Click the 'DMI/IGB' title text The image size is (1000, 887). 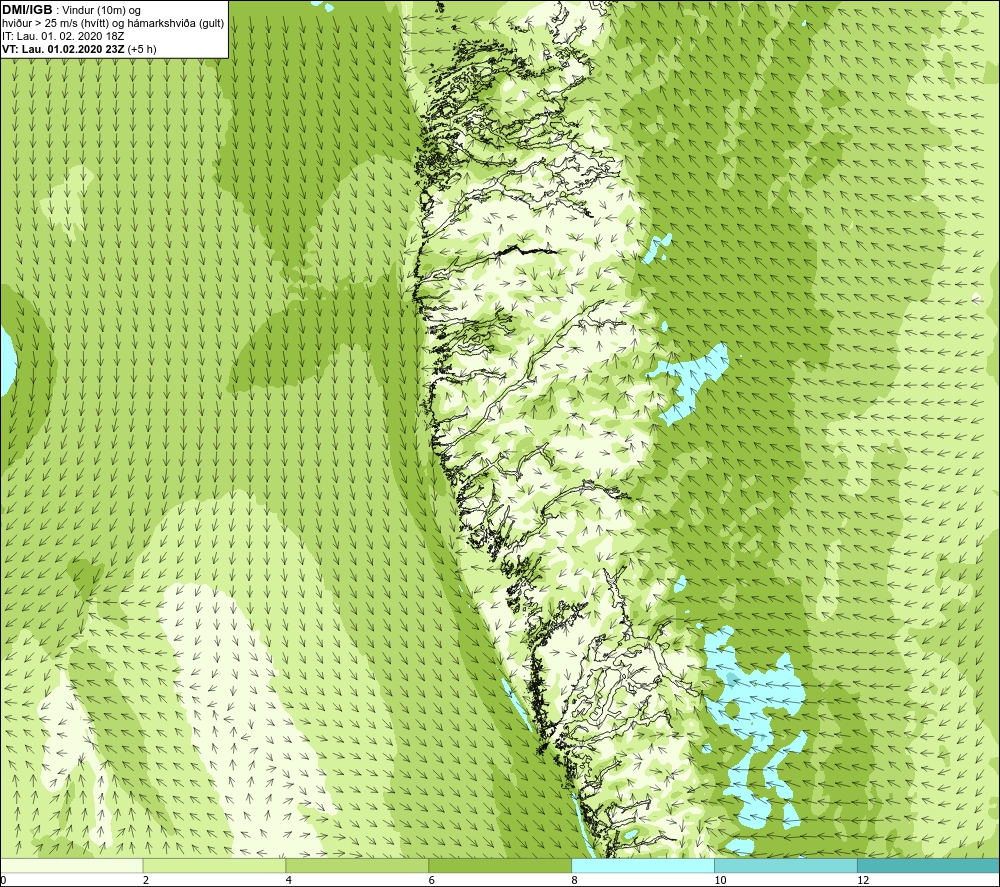click(x=27, y=10)
